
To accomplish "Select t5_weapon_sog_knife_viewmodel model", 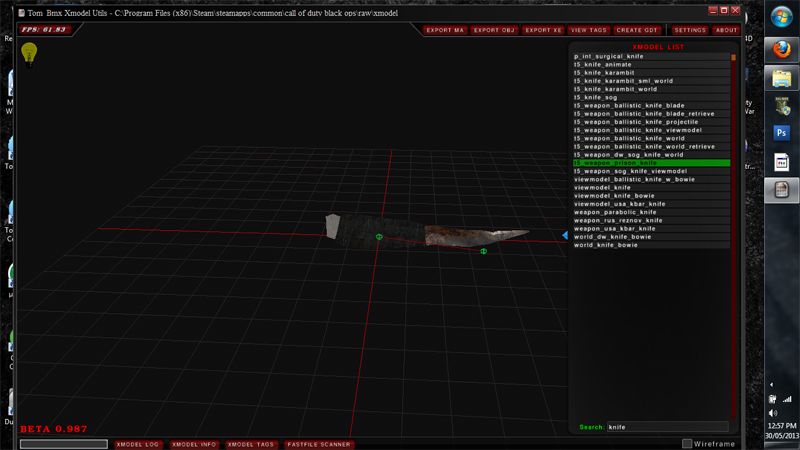I will point(652,171).
